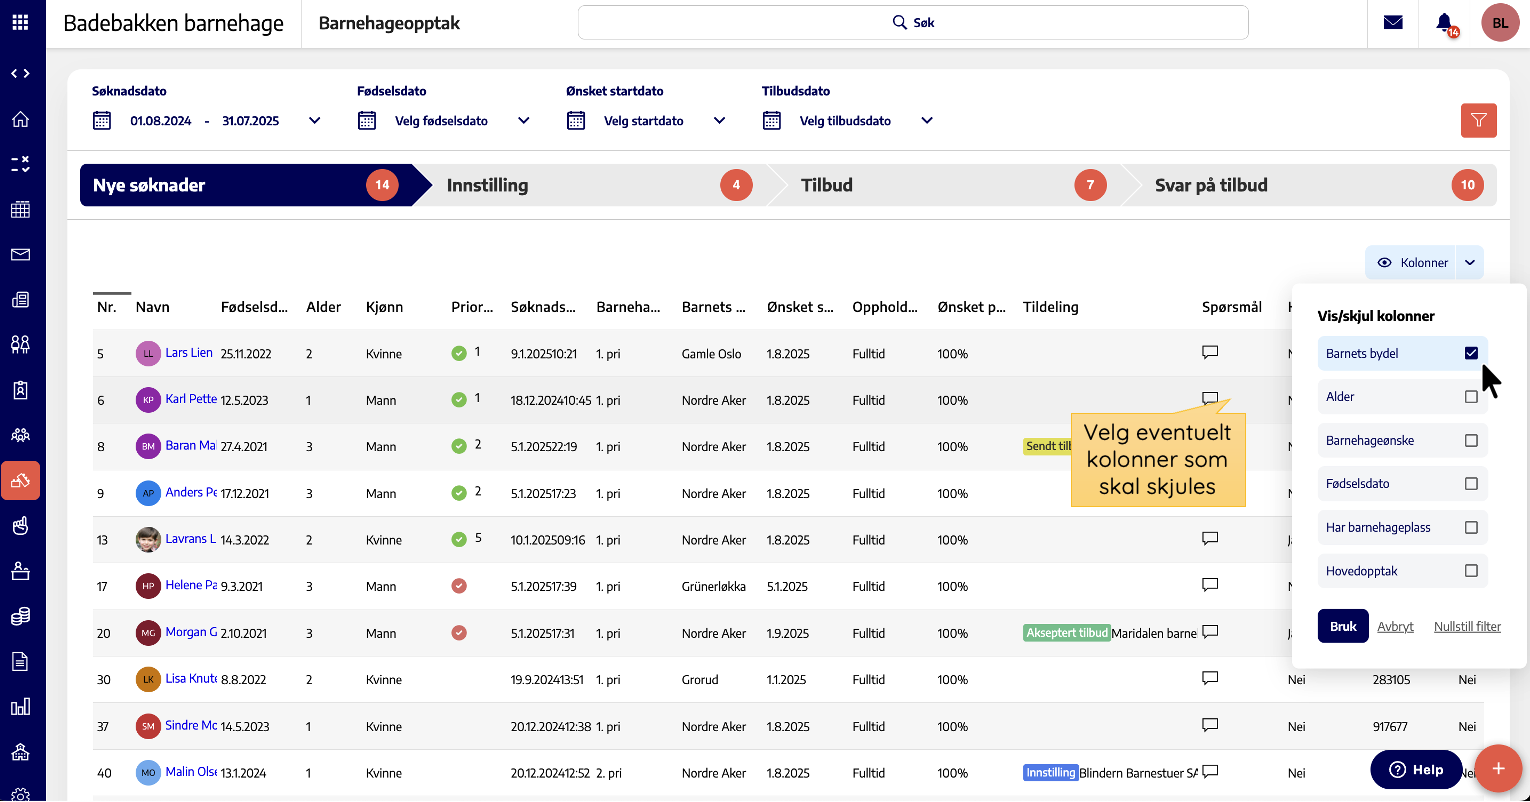Expand the Søknadsdato date range dropdown
Screen dimensions: 1530x802
(x=314, y=121)
